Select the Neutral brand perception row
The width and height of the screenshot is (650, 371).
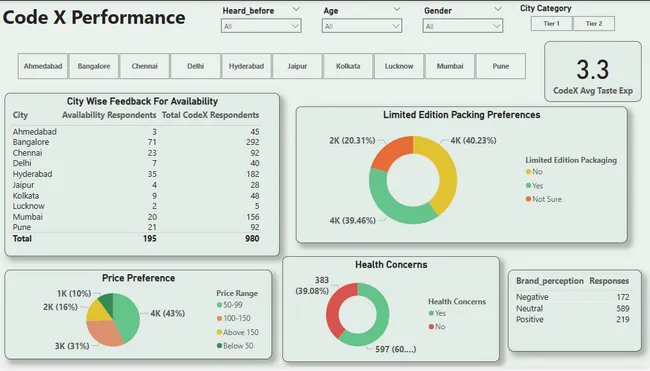(x=572, y=308)
